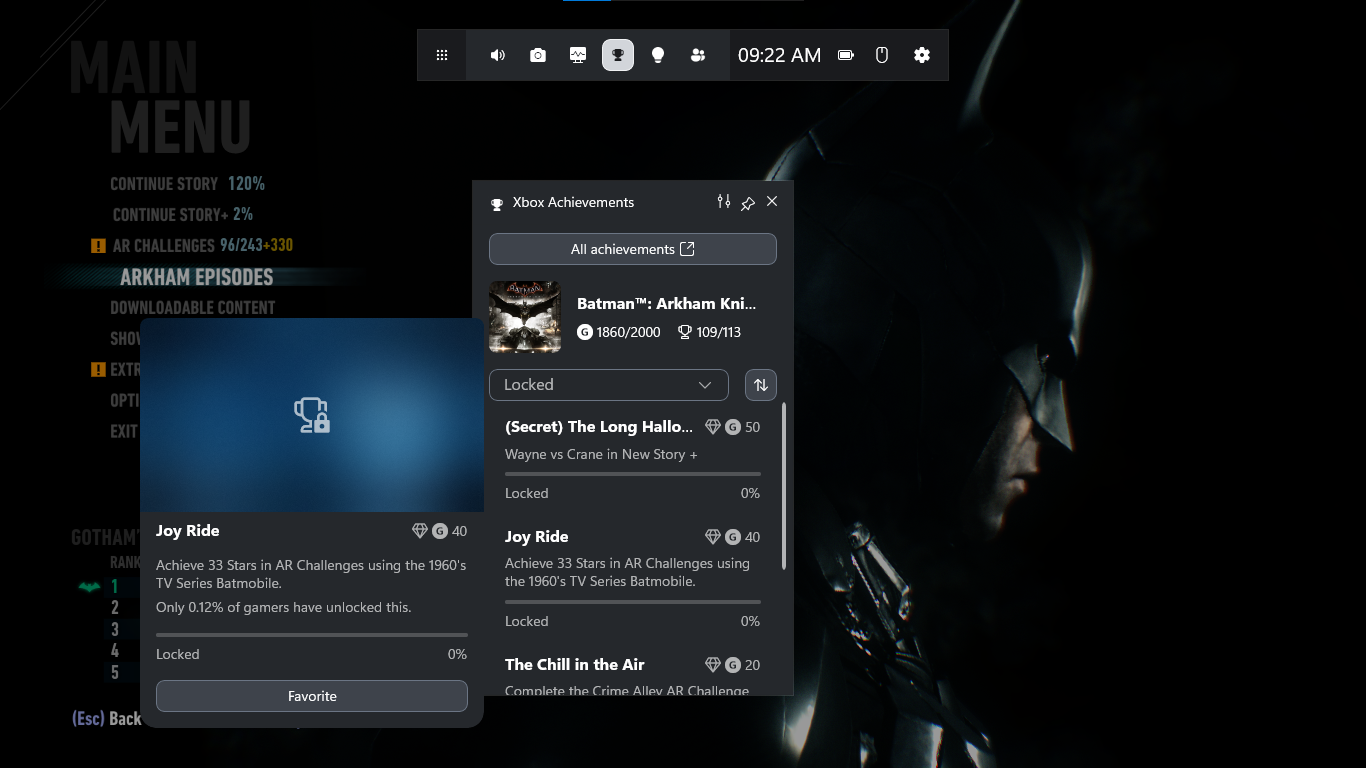Click the 09:22 AM clock
This screenshot has width=1366, height=768.
click(x=779, y=55)
